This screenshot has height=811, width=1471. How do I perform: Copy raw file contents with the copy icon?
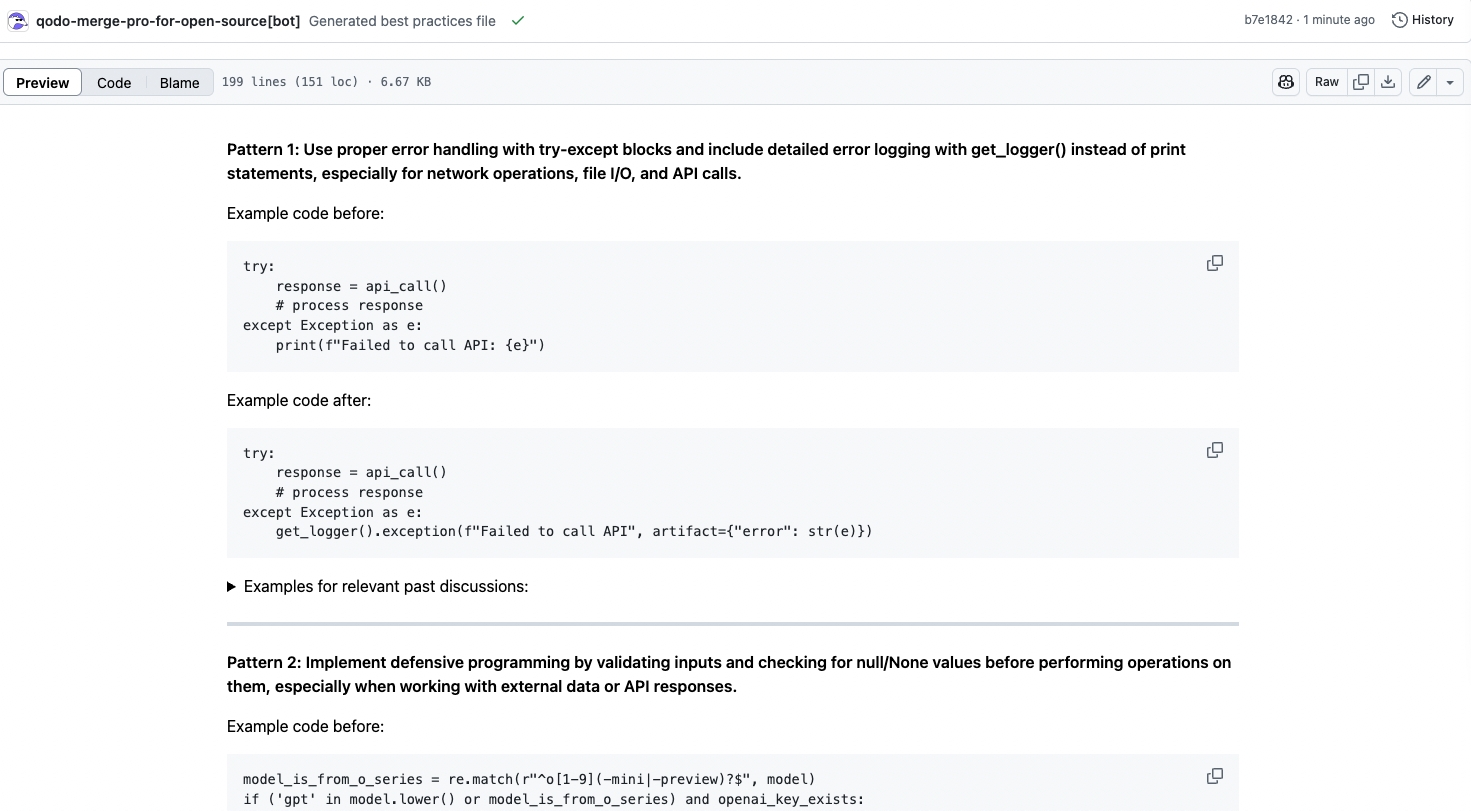(1361, 82)
